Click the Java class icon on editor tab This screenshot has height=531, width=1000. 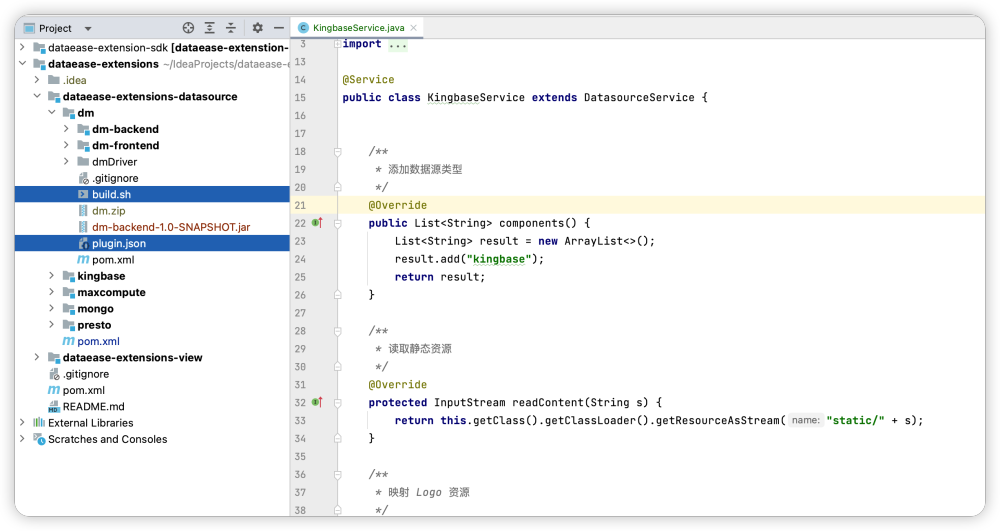(304, 28)
